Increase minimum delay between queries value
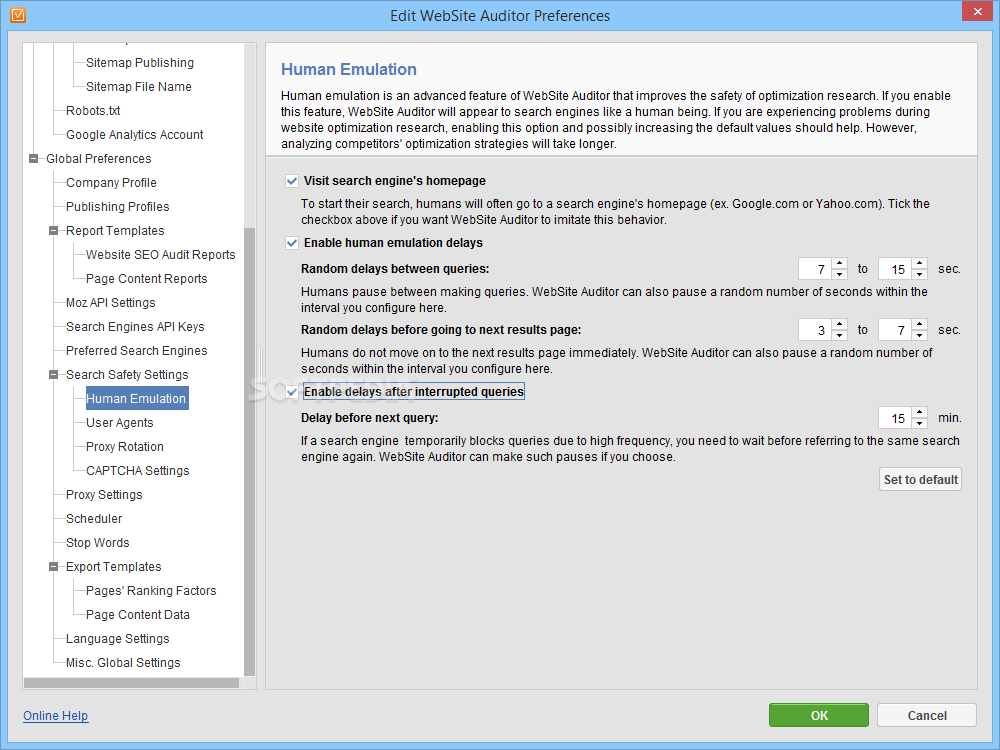The image size is (1000, 750). 840,263
